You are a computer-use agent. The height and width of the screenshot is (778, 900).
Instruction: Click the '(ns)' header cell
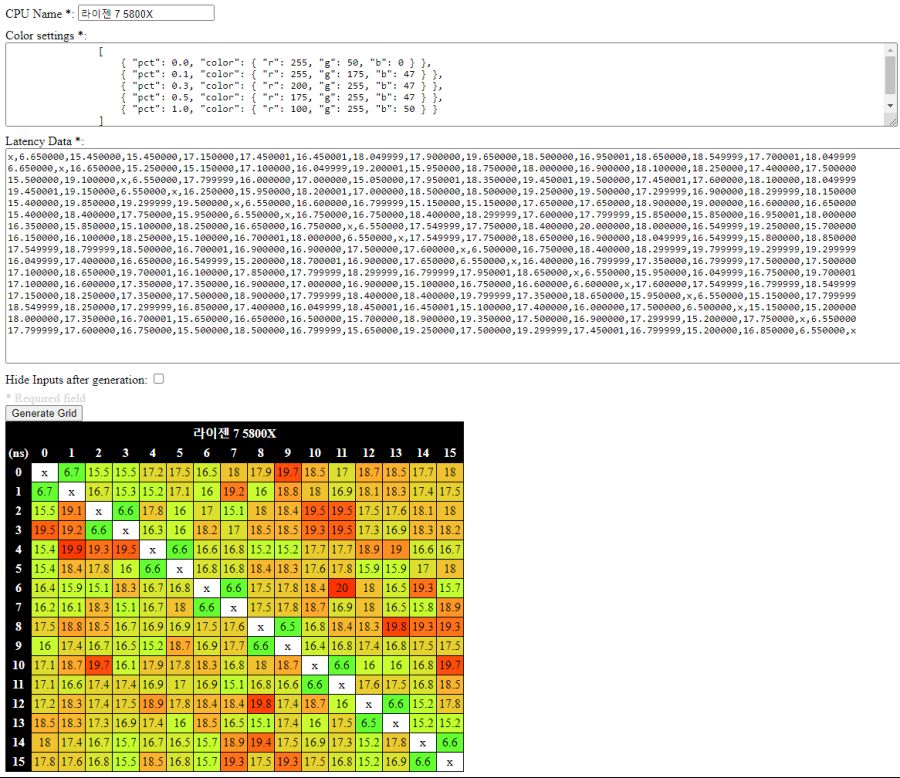(x=18, y=453)
